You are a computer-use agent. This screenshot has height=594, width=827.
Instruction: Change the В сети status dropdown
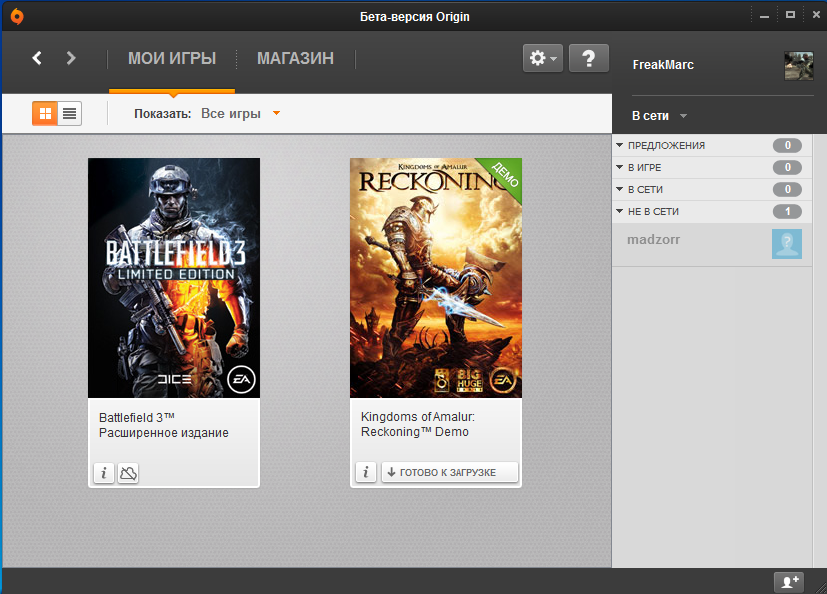(x=659, y=116)
